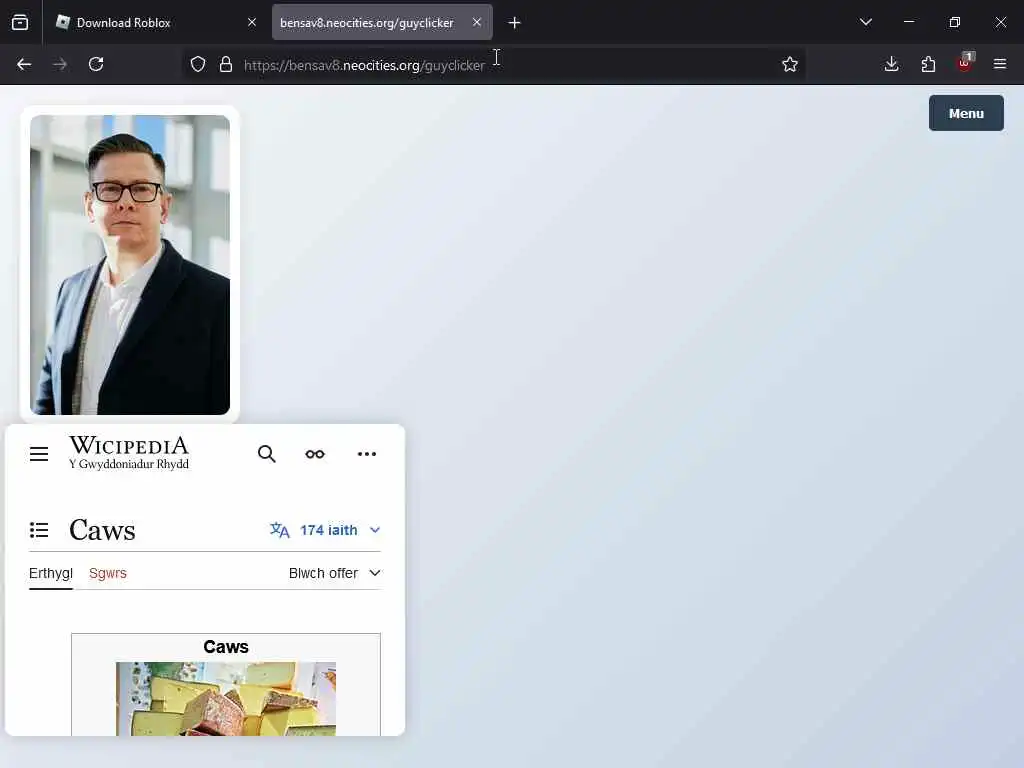Open the Sgwrs talk tab
This screenshot has width=1024, height=768.
(108, 573)
